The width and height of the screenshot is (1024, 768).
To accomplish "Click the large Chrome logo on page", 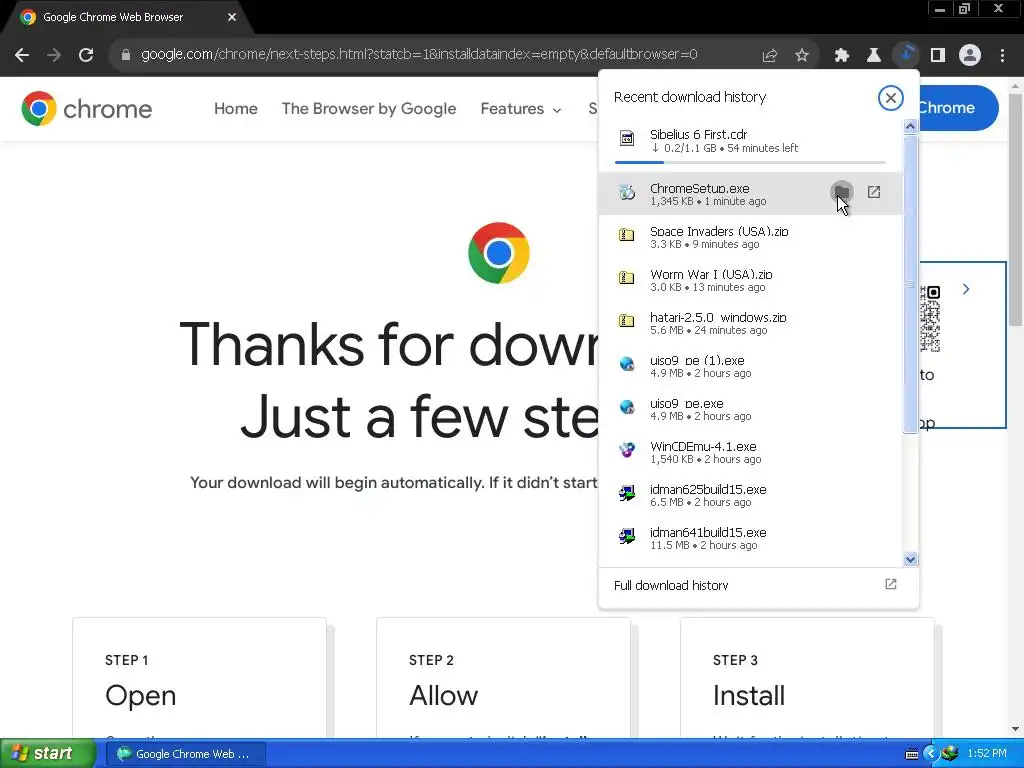I will click(499, 253).
